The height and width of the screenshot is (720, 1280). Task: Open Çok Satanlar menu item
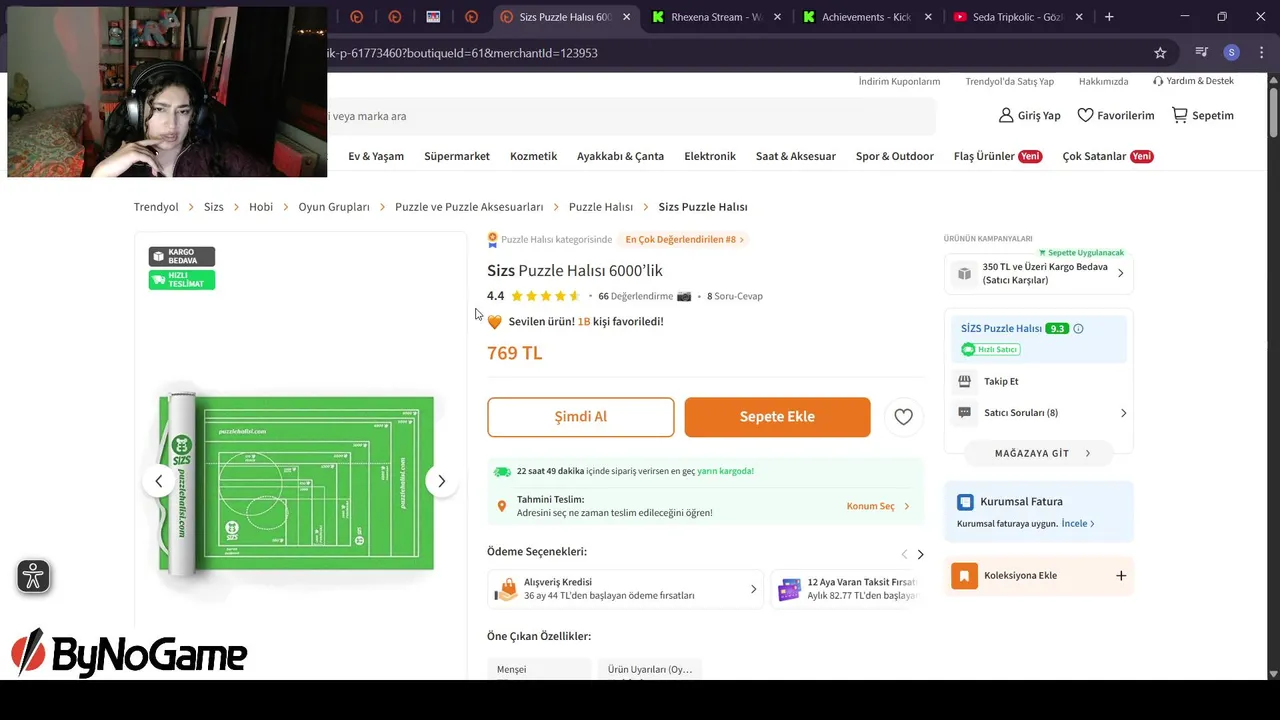pyautogui.click(x=1108, y=156)
